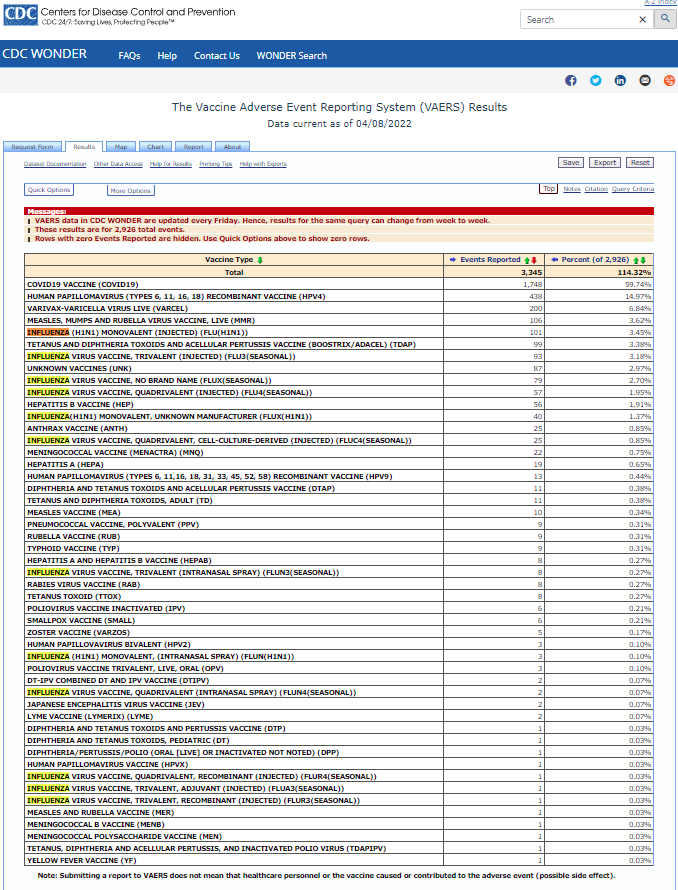The width and height of the screenshot is (678, 890).
Task: Jump to Top section
Action: [549, 188]
